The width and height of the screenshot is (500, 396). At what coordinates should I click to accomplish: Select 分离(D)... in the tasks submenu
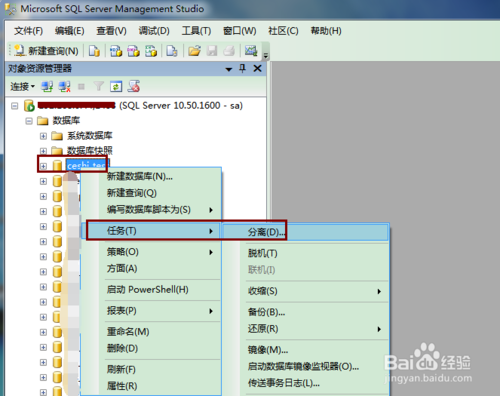305,232
